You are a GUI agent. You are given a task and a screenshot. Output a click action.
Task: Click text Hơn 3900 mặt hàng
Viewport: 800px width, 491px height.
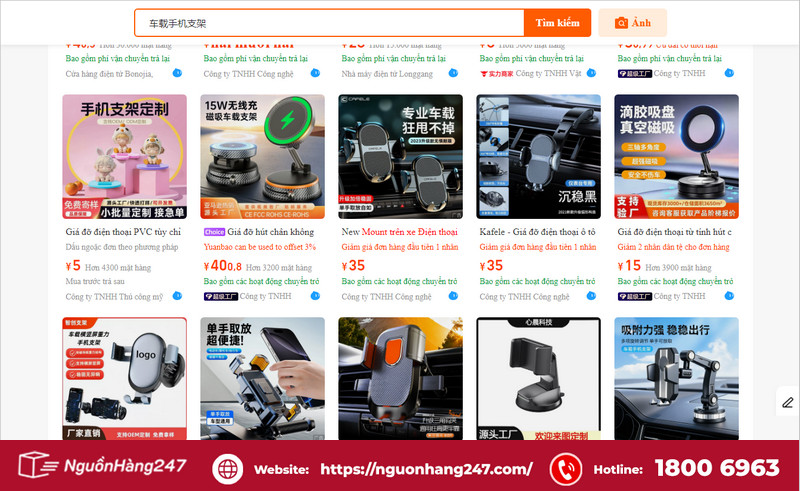point(678,267)
